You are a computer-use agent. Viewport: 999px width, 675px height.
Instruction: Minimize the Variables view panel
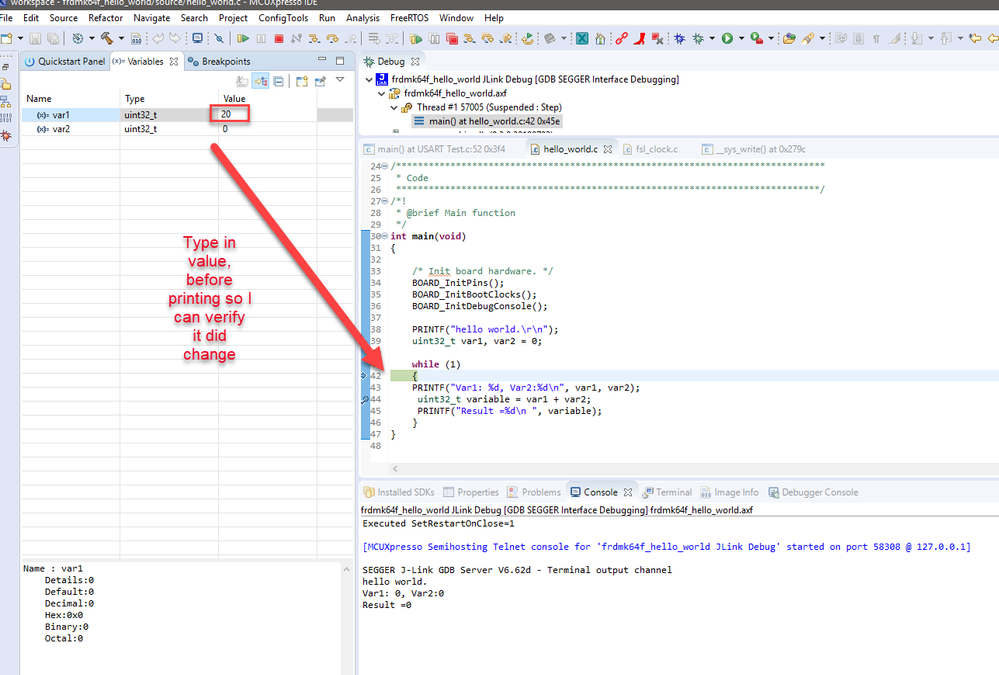point(322,60)
